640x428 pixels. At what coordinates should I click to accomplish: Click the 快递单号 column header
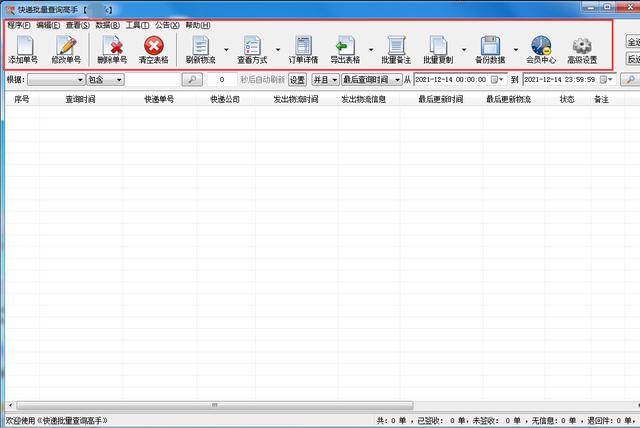pos(159,99)
